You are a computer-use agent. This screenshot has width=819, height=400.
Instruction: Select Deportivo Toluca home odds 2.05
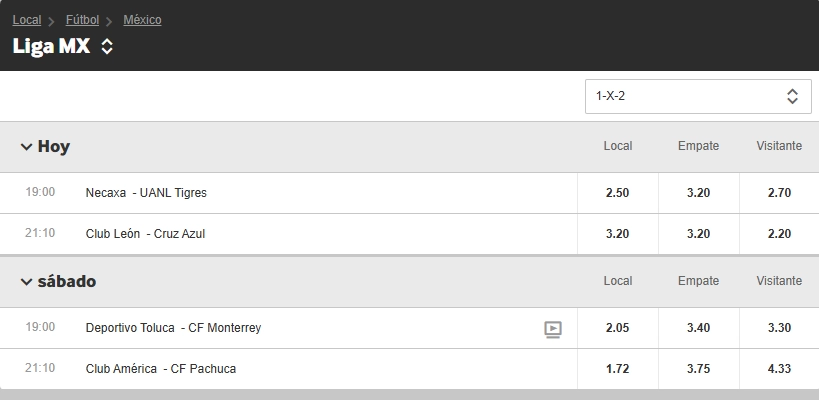point(617,328)
